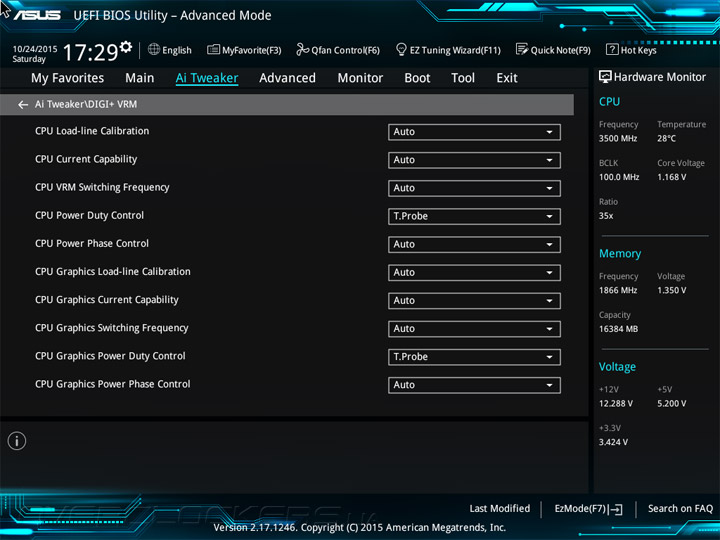Click Last Modified button

coord(500,508)
